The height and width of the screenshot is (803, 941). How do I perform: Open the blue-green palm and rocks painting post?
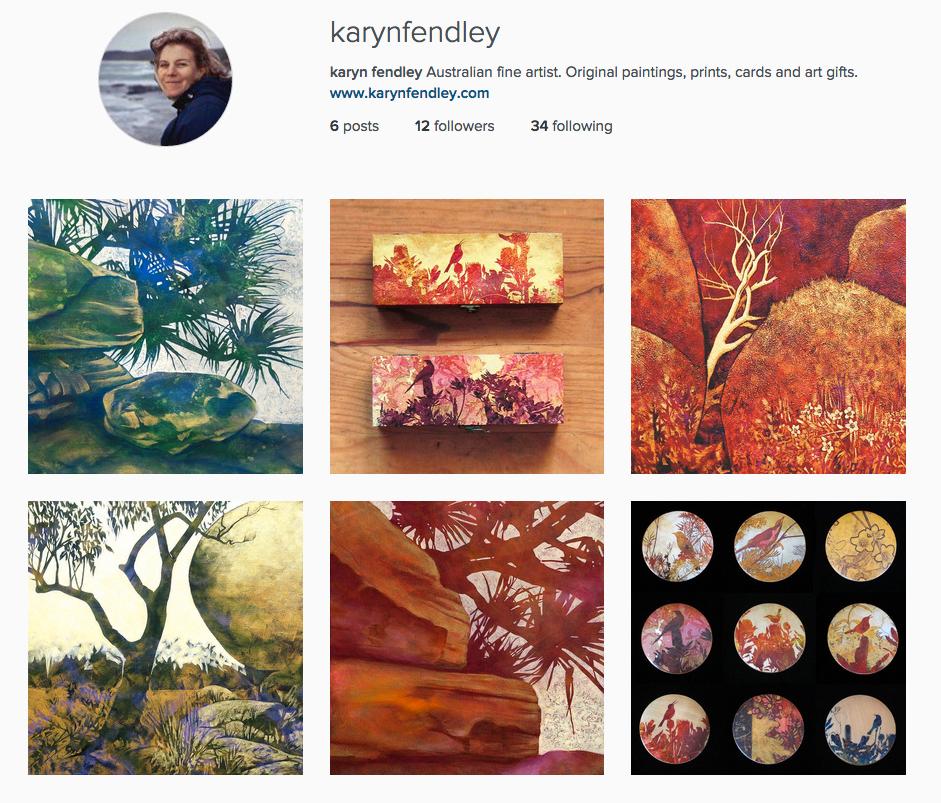(x=165, y=336)
